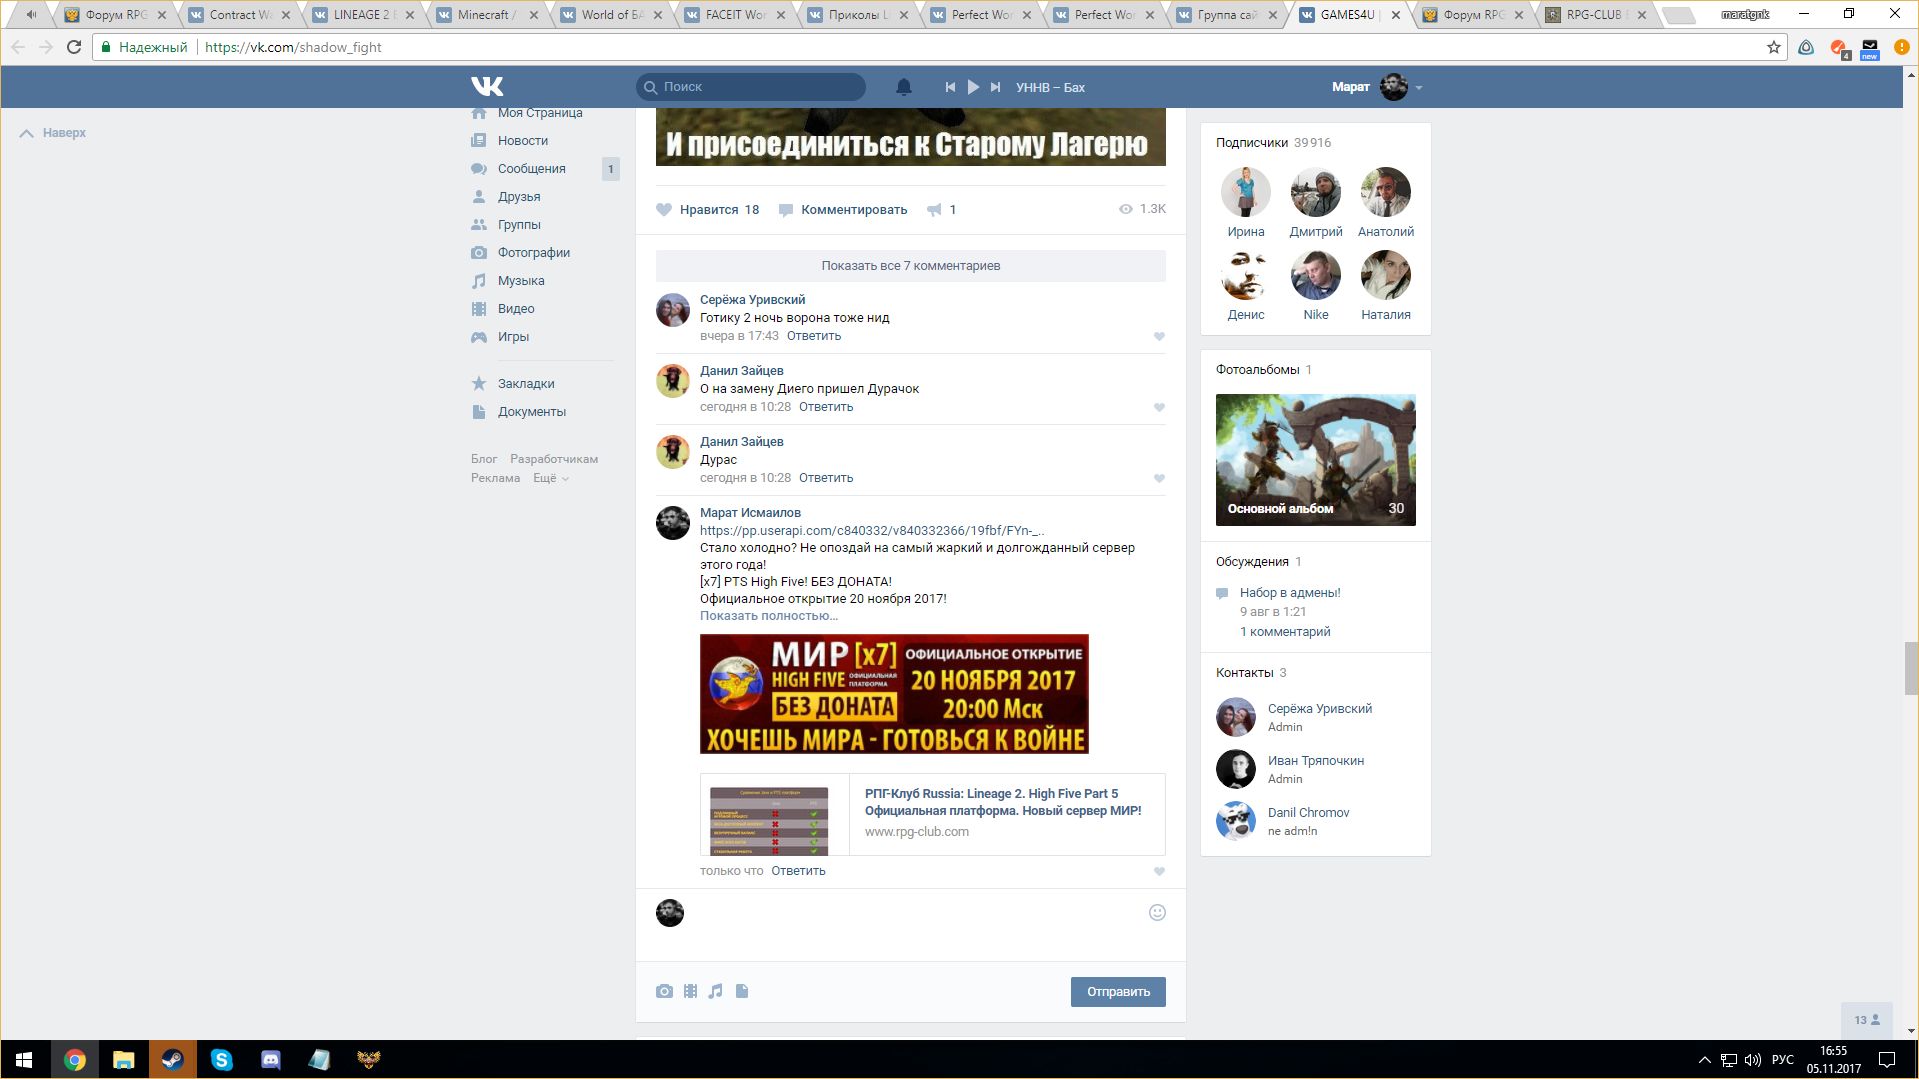The height and width of the screenshot is (1079, 1919).
Task: Open Discord from the taskbar
Action: [270, 1060]
